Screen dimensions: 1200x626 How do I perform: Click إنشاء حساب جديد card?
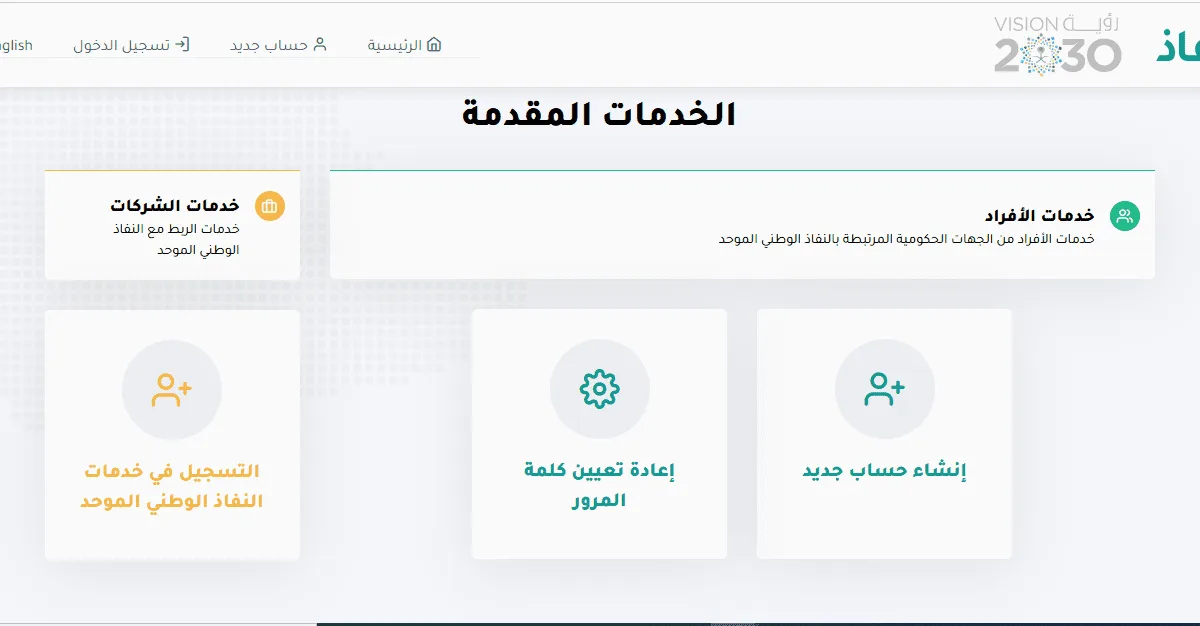coord(885,470)
